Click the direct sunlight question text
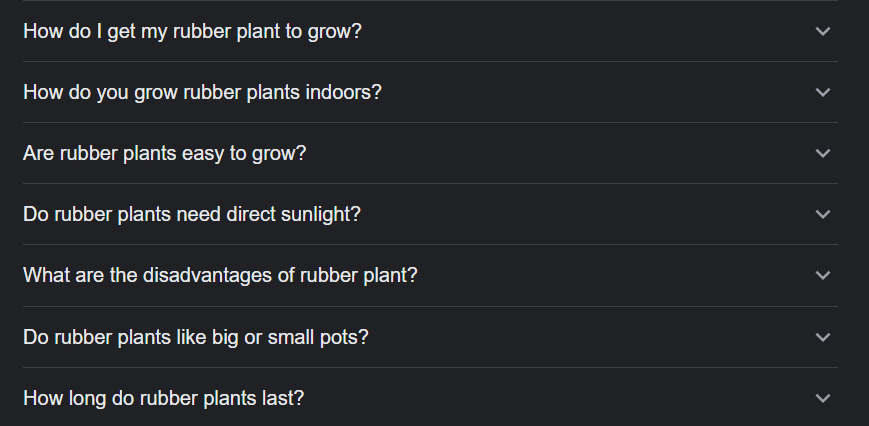869x426 pixels. click(x=191, y=214)
